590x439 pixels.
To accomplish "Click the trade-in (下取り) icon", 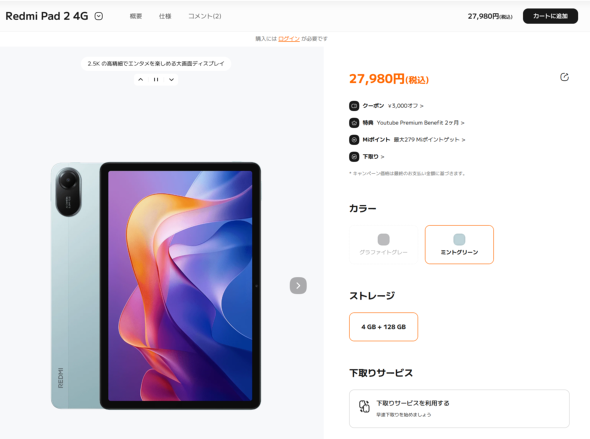I will pos(354,157).
